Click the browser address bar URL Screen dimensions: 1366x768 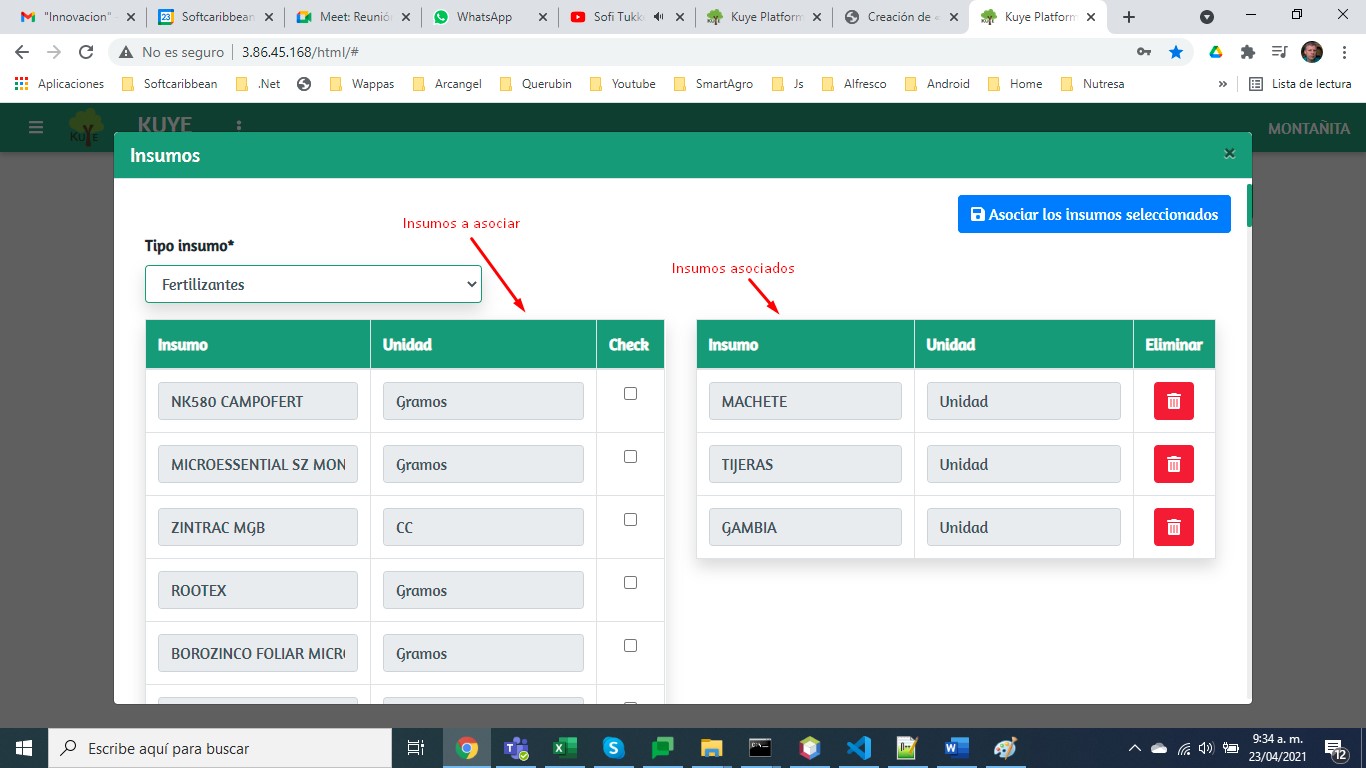coord(300,52)
